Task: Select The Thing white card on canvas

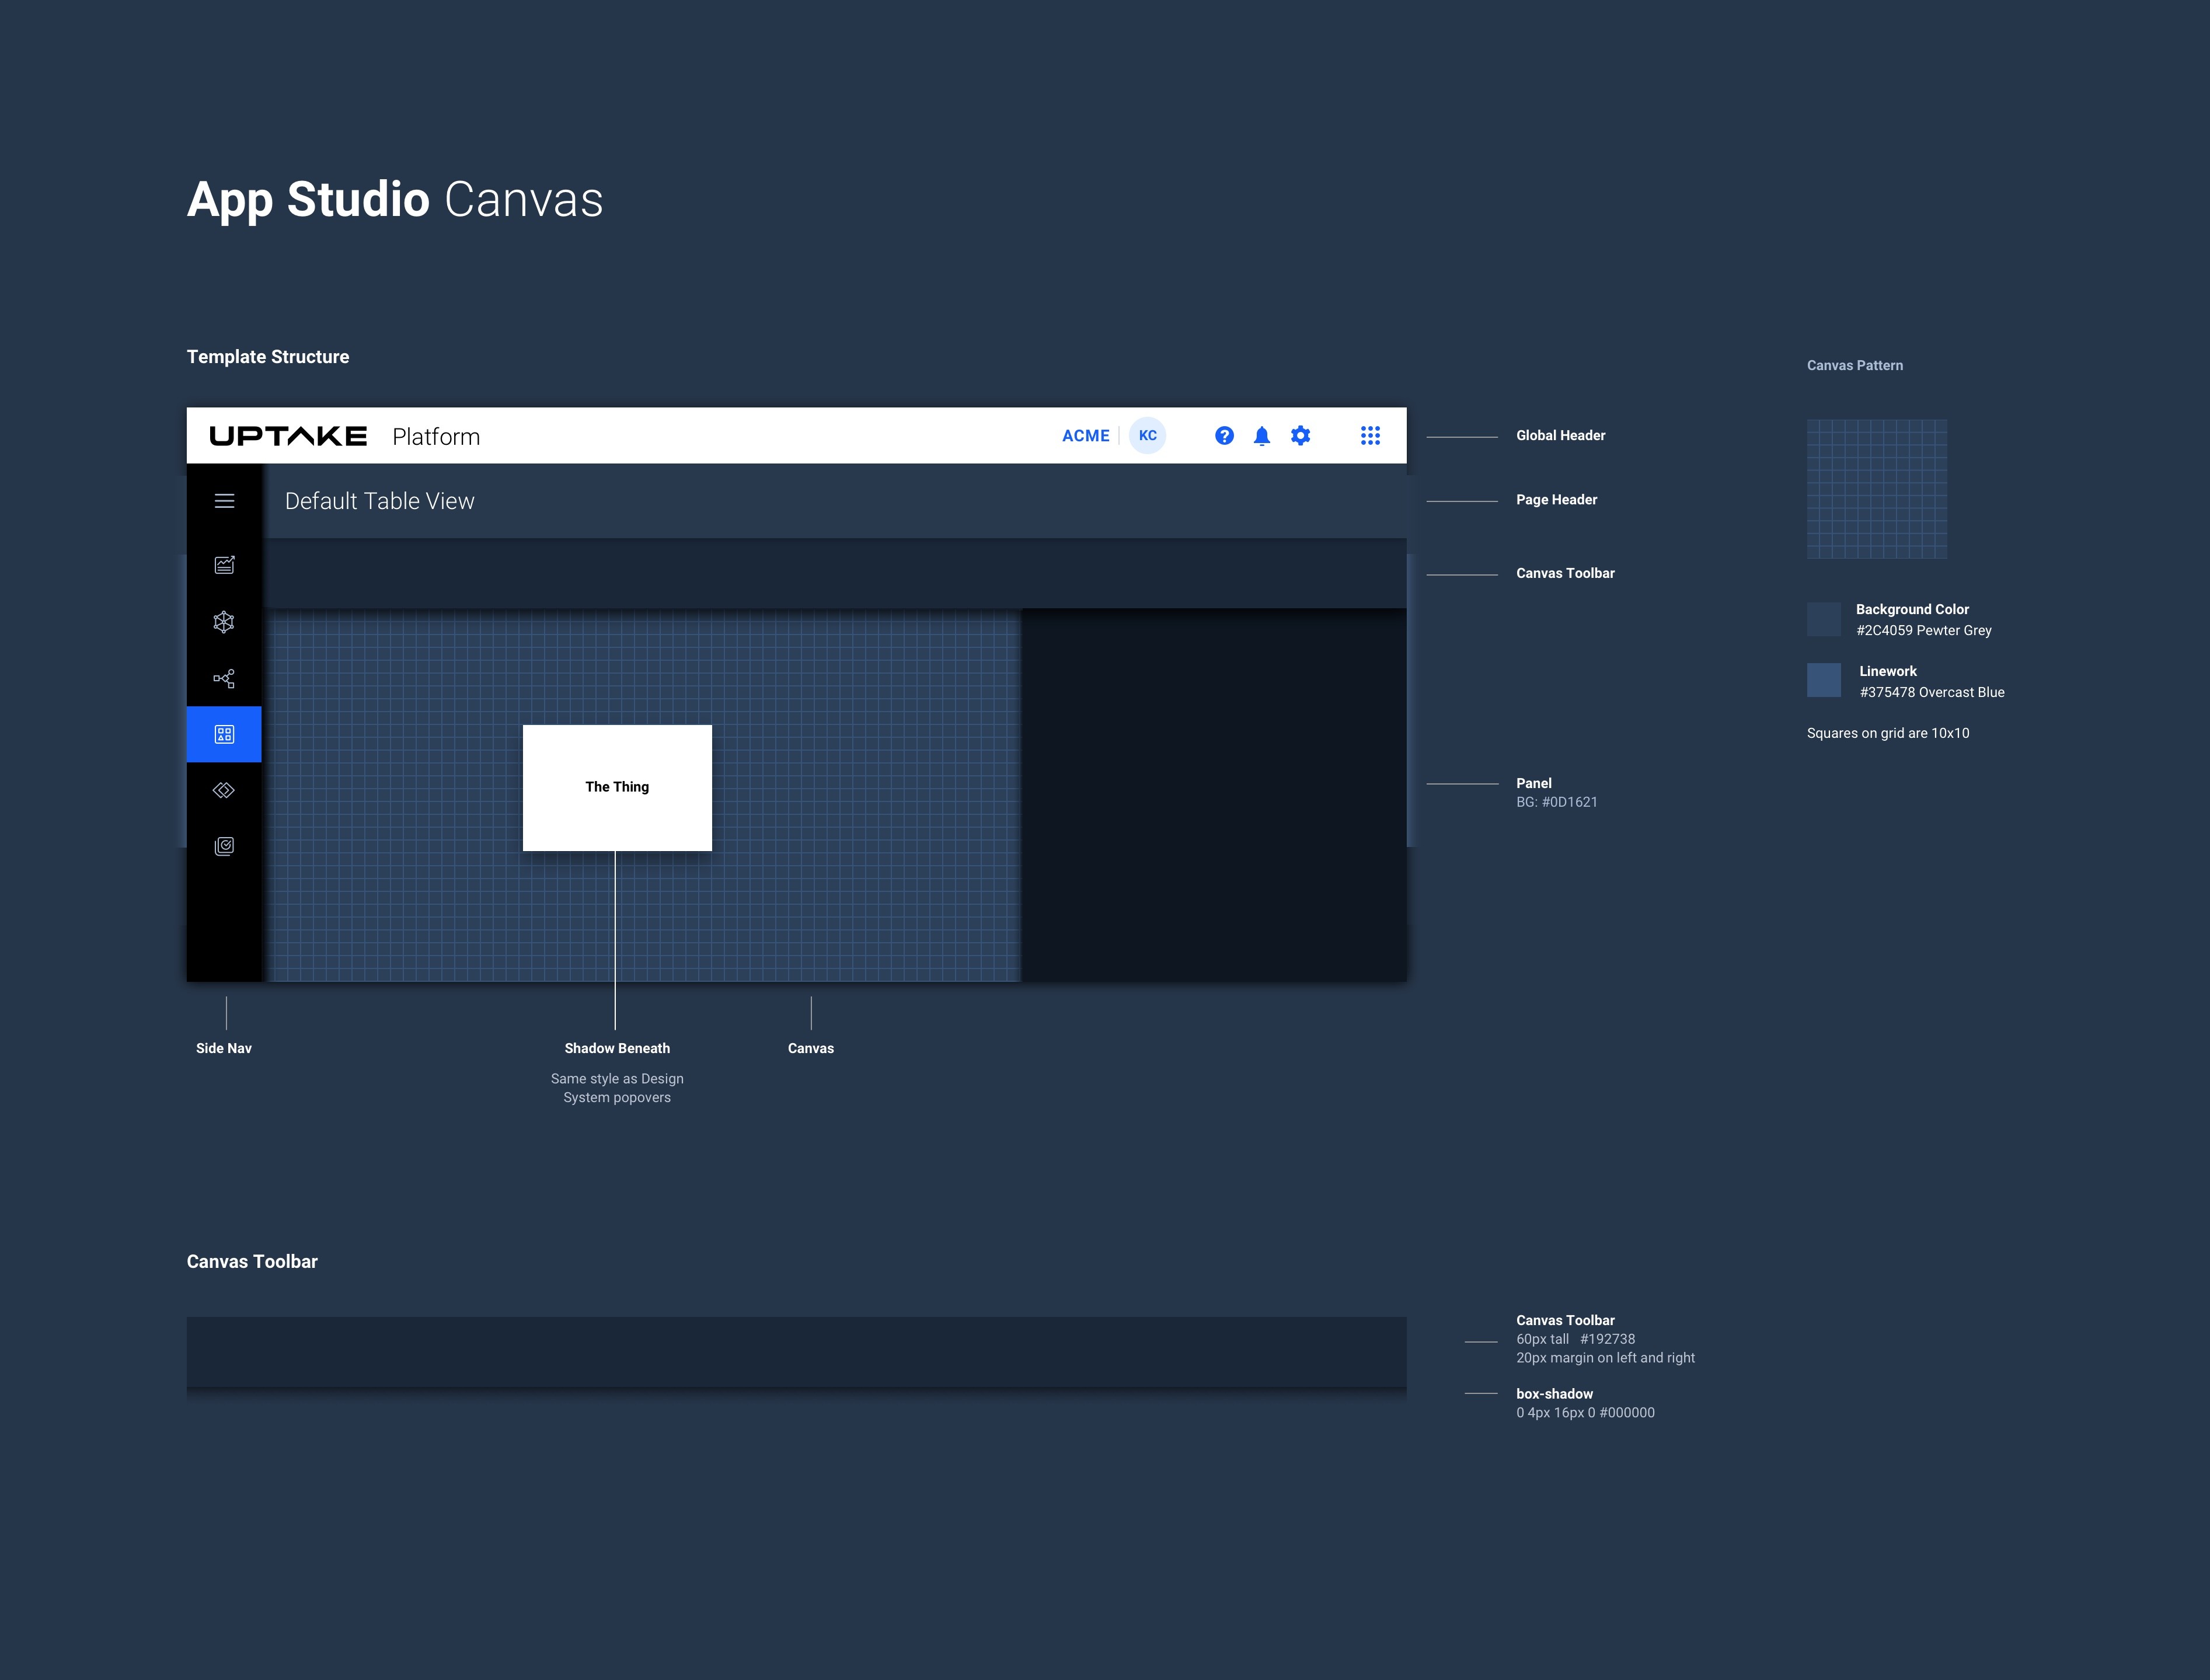Action: click(617, 788)
